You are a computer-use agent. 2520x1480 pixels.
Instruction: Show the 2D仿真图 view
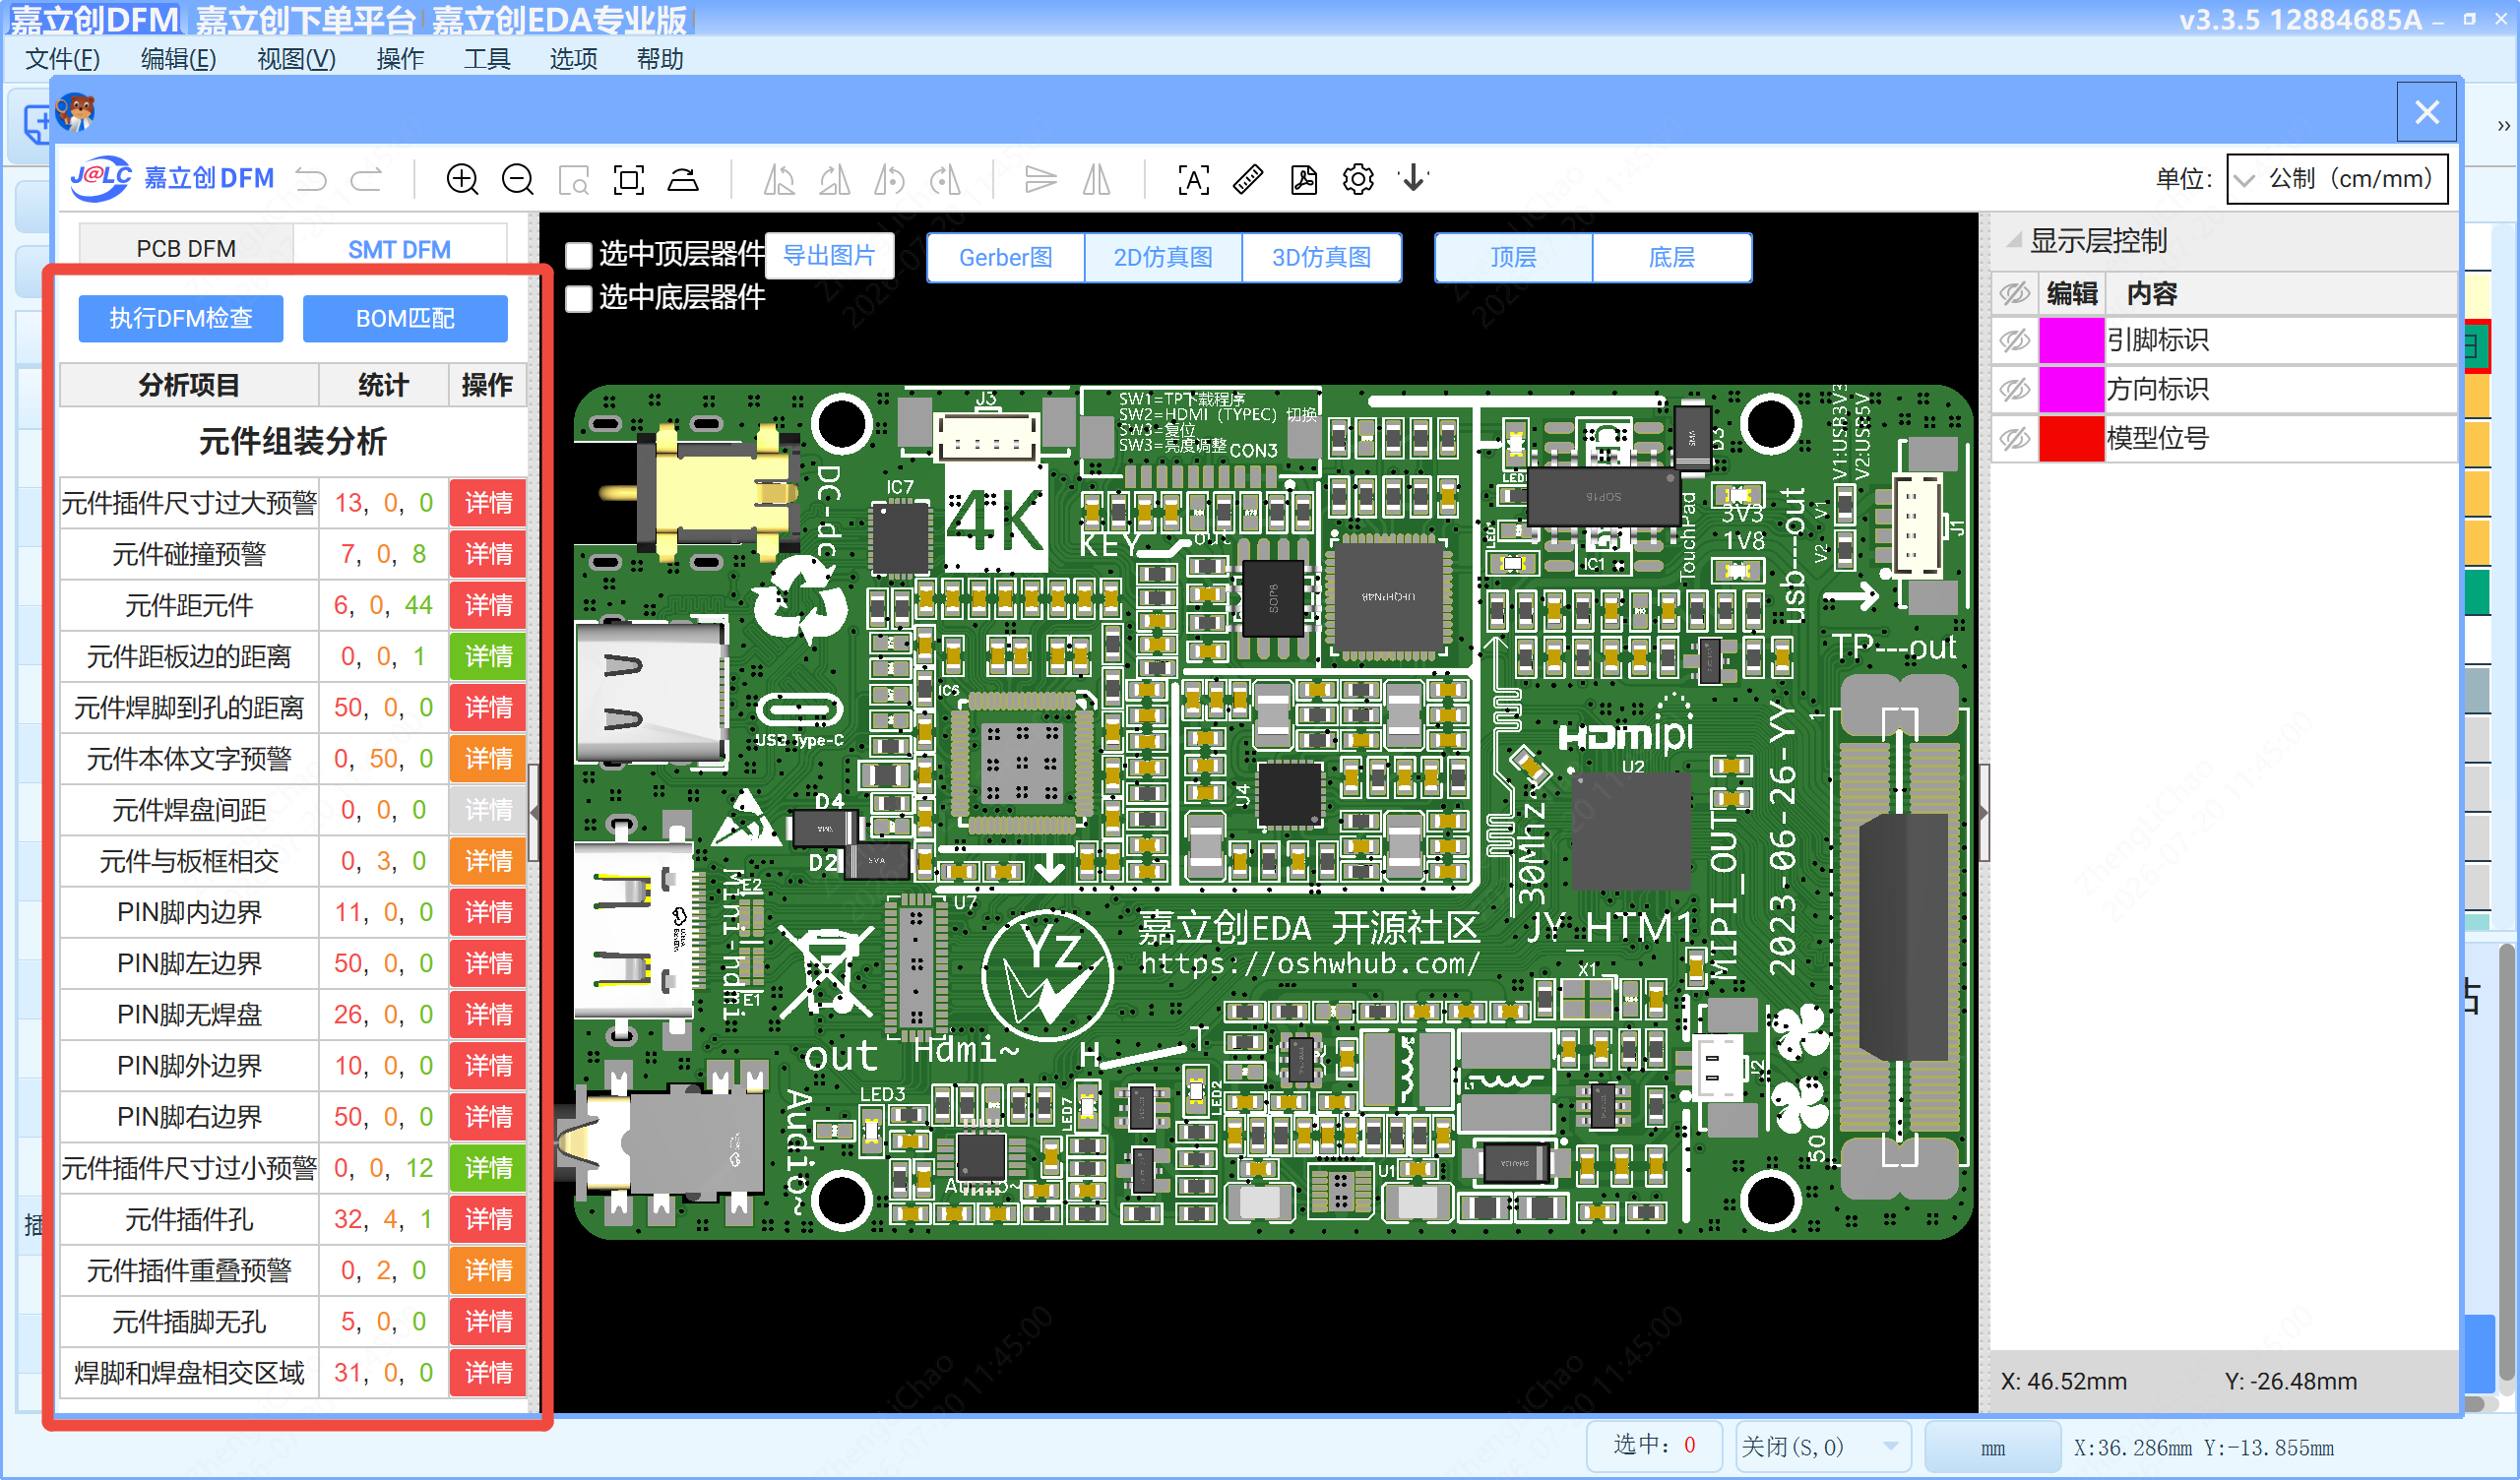(1163, 257)
